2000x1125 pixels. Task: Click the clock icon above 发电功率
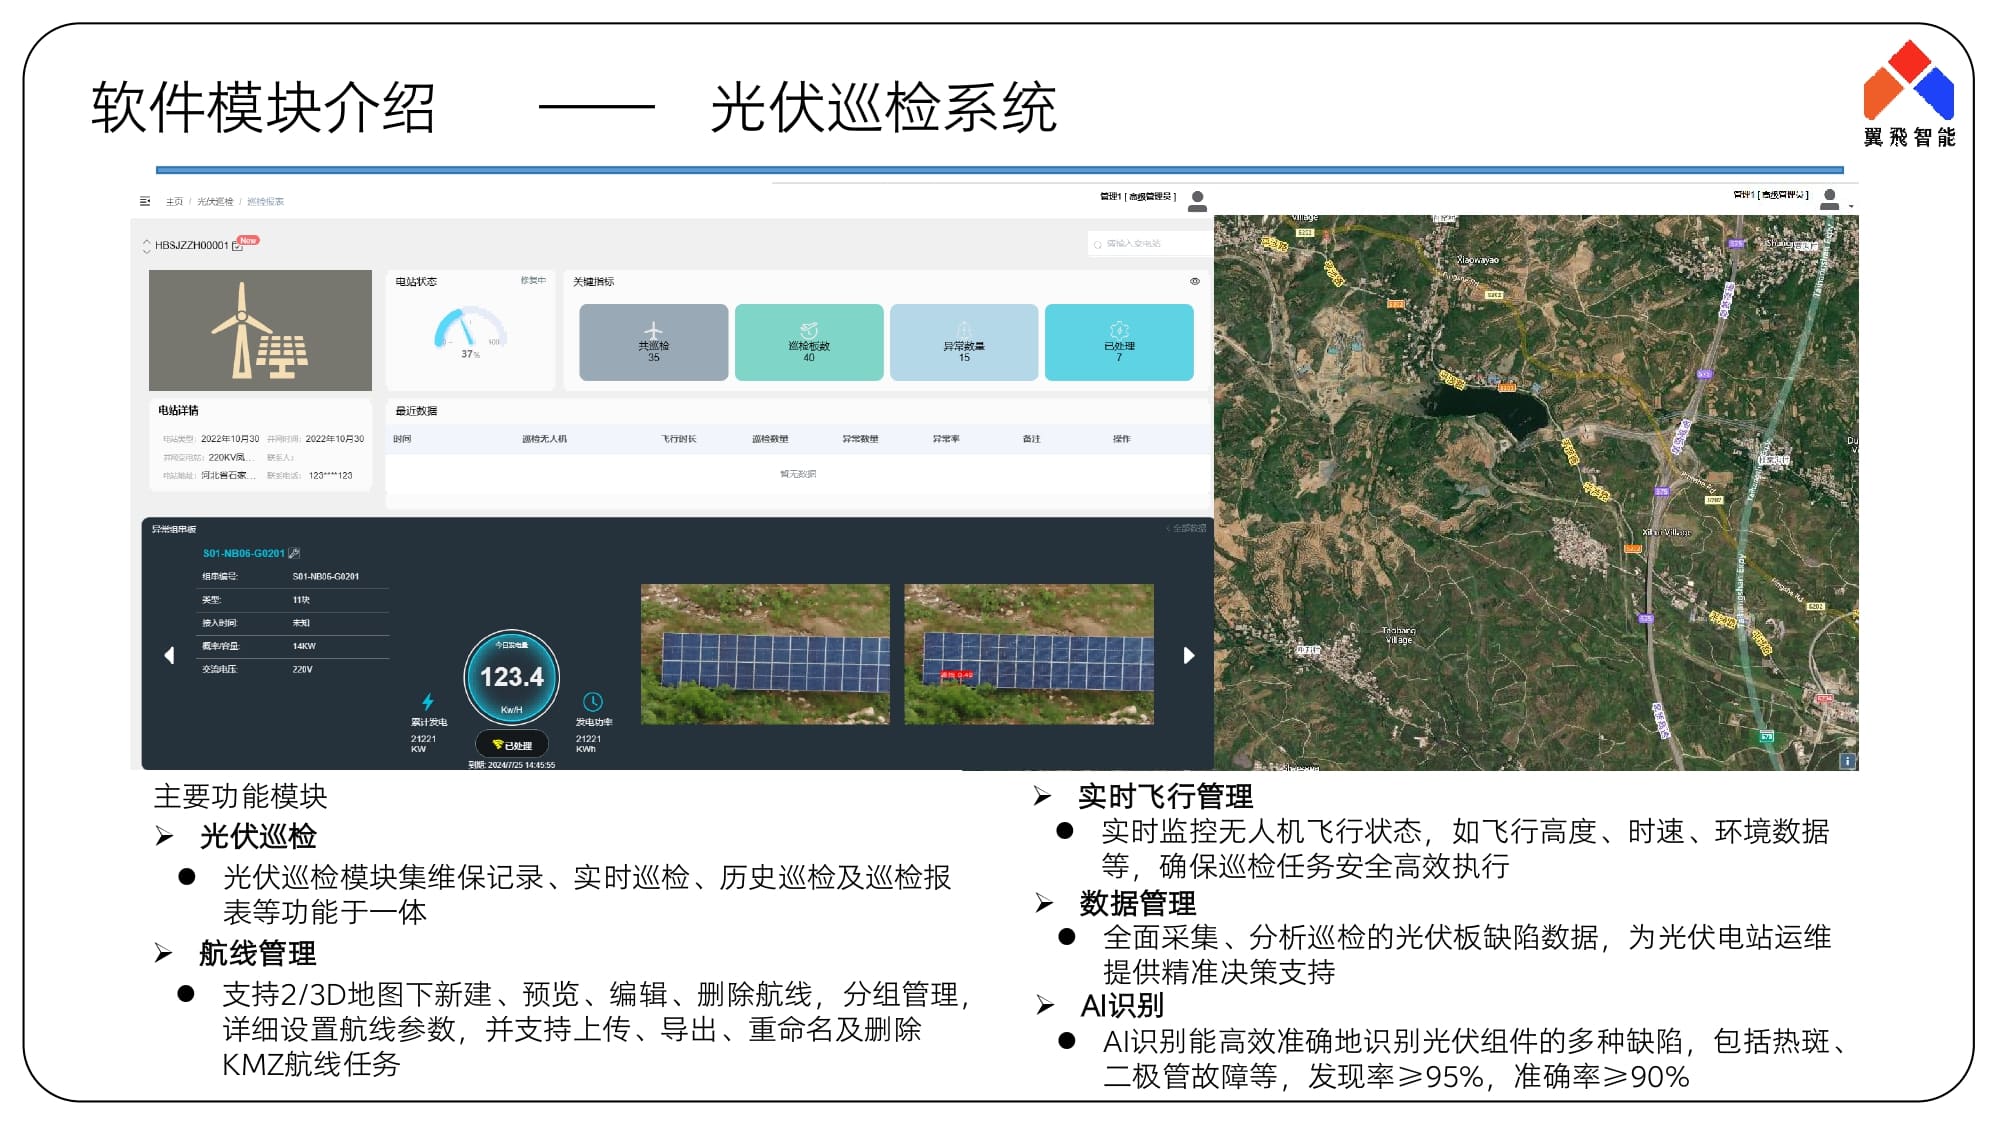(592, 702)
